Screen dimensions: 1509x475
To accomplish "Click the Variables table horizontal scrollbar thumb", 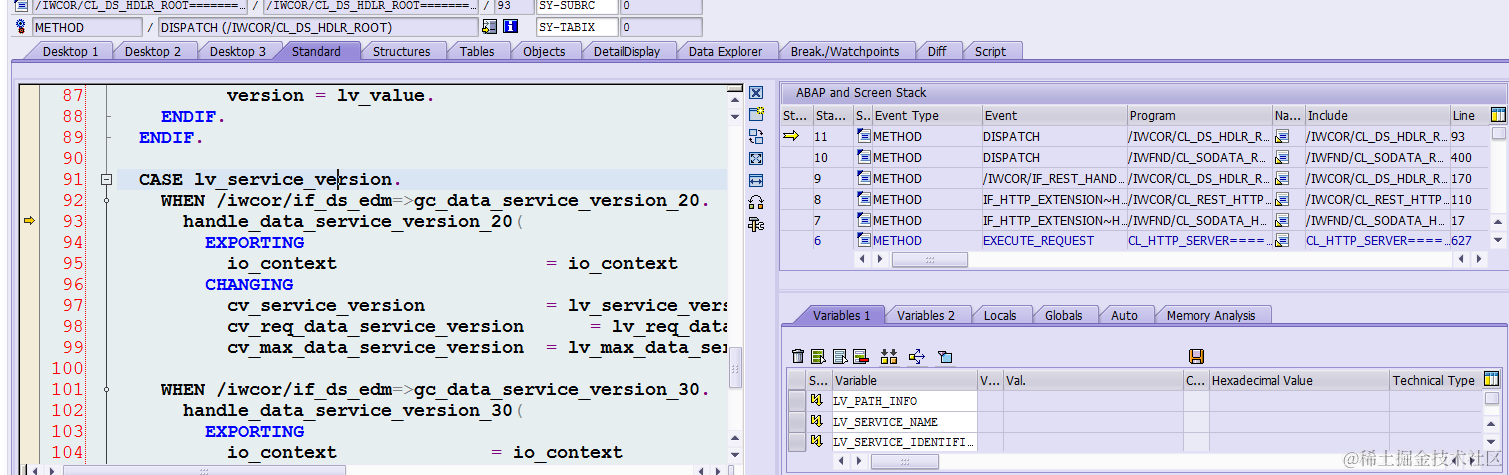I will coord(904,461).
